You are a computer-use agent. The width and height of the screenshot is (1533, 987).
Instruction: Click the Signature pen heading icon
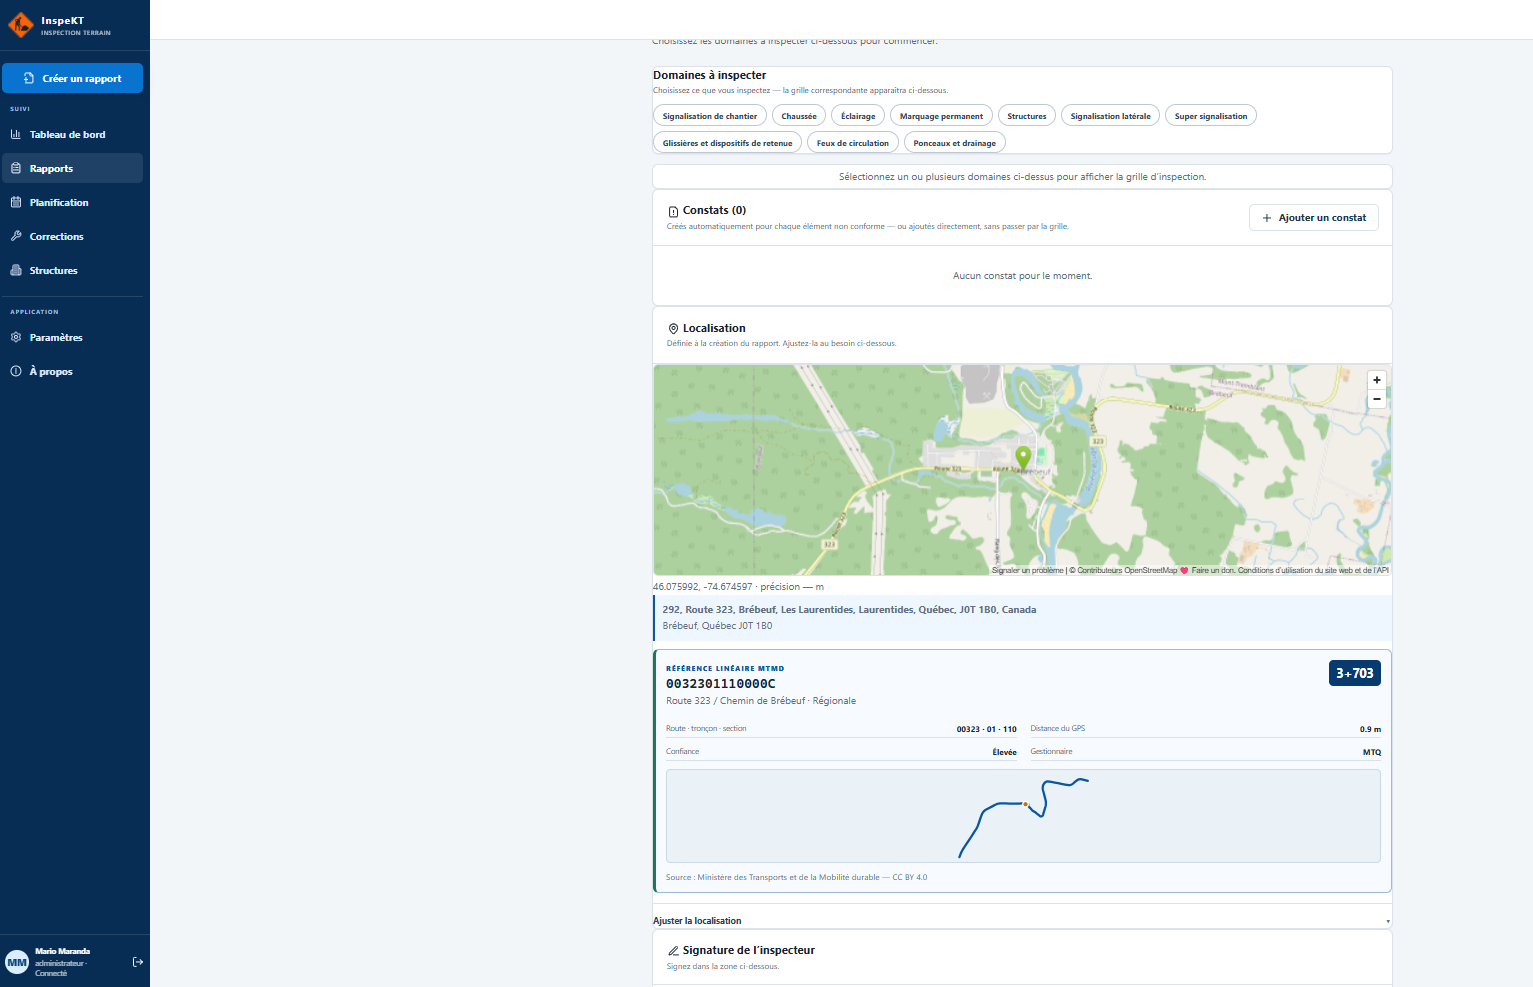(673, 950)
